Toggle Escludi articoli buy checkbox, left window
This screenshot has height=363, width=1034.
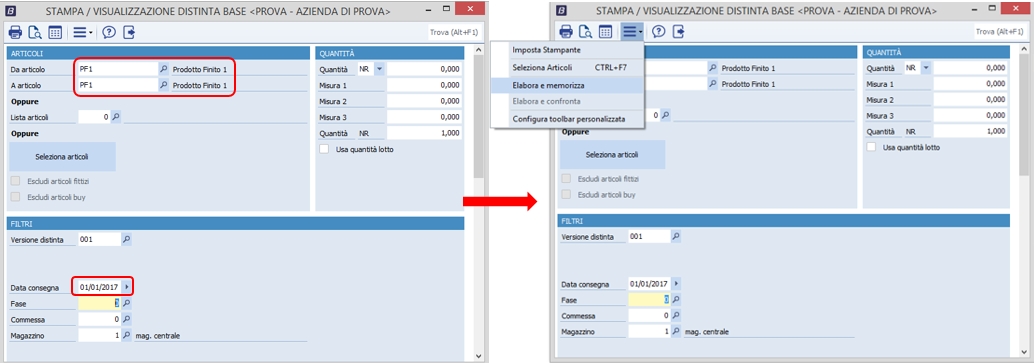15,197
